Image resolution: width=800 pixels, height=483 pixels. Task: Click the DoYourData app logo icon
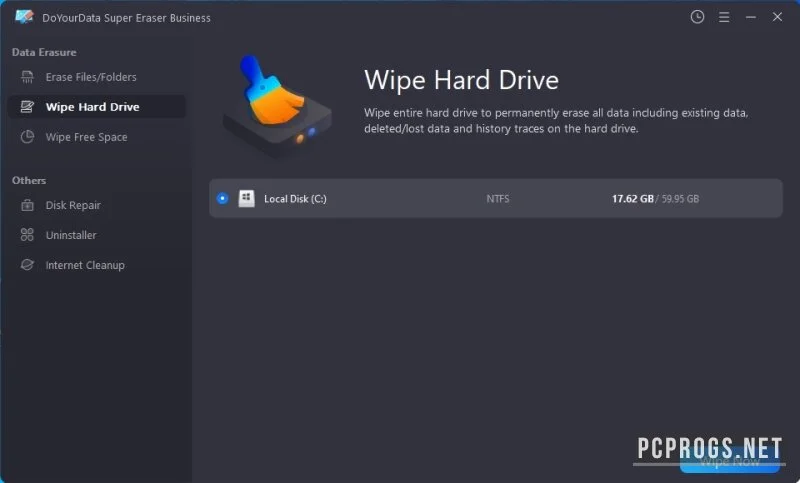(24, 17)
